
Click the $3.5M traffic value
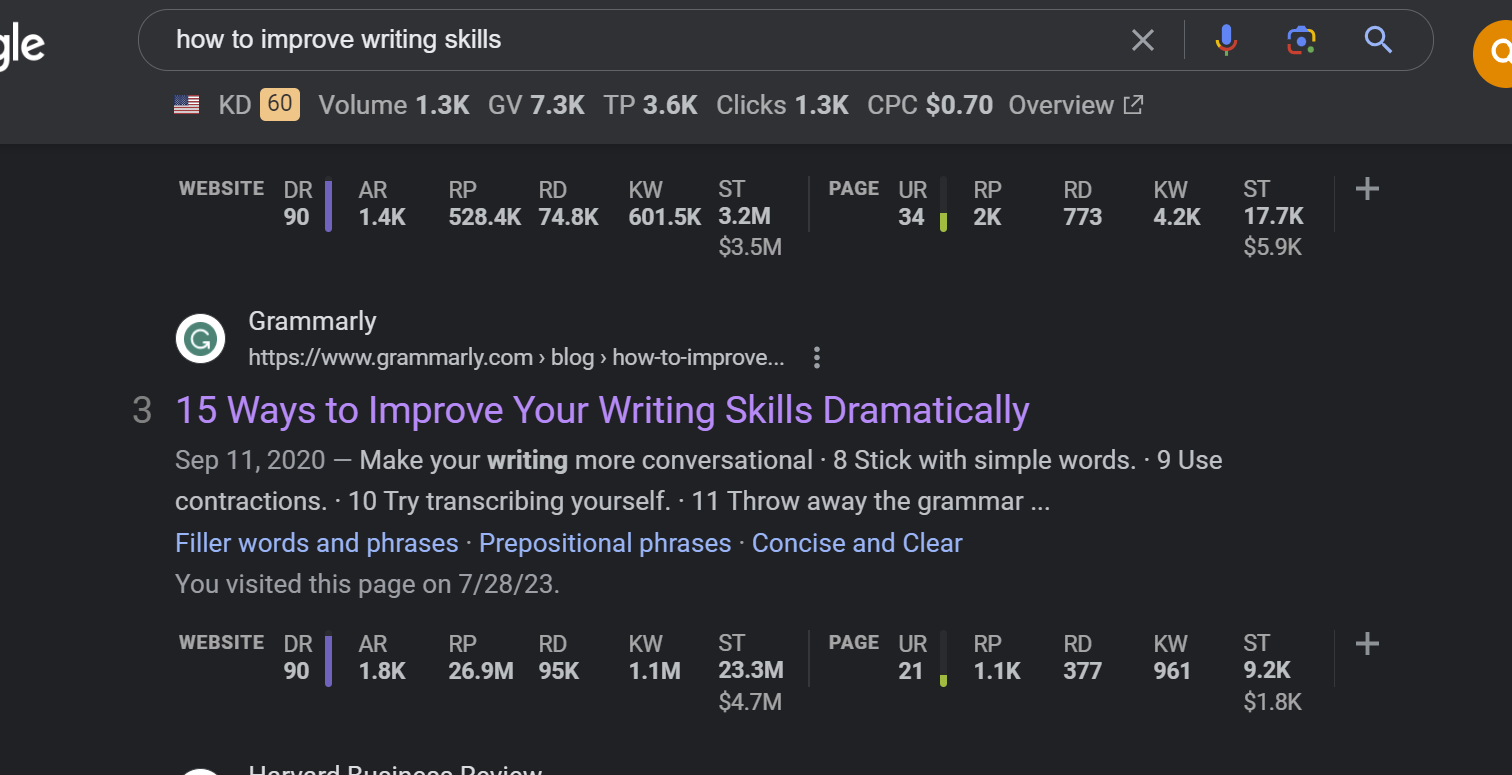tap(750, 247)
